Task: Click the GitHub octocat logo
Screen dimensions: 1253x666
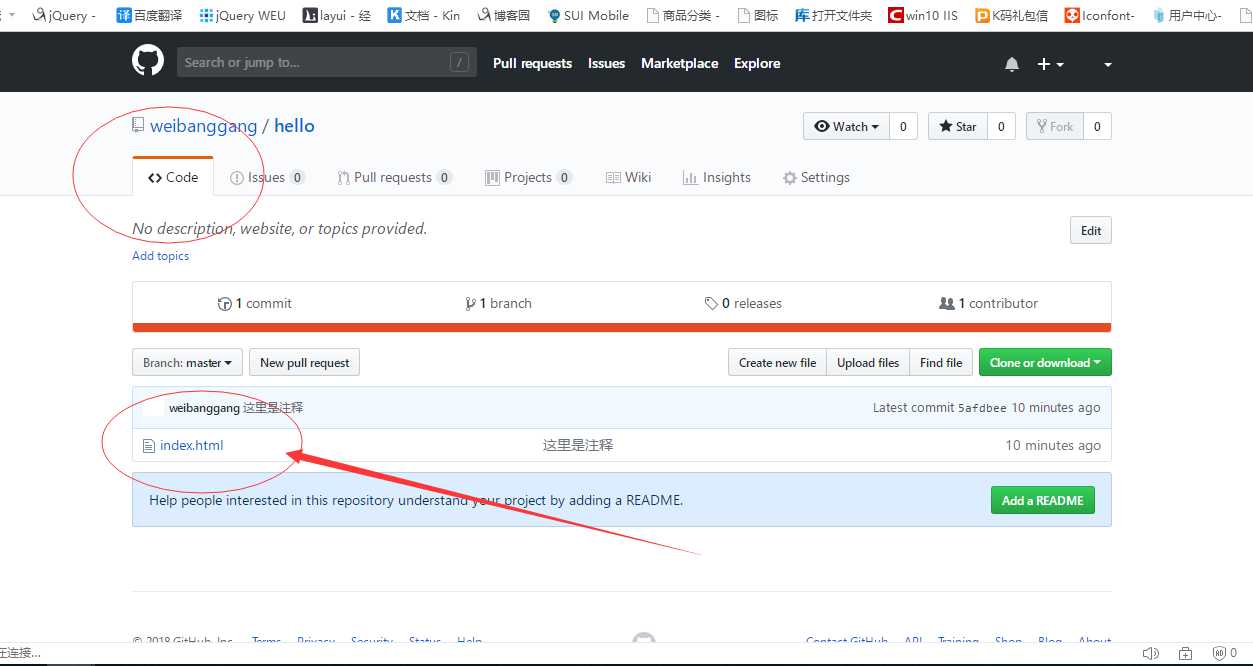Action: [148, 62]
